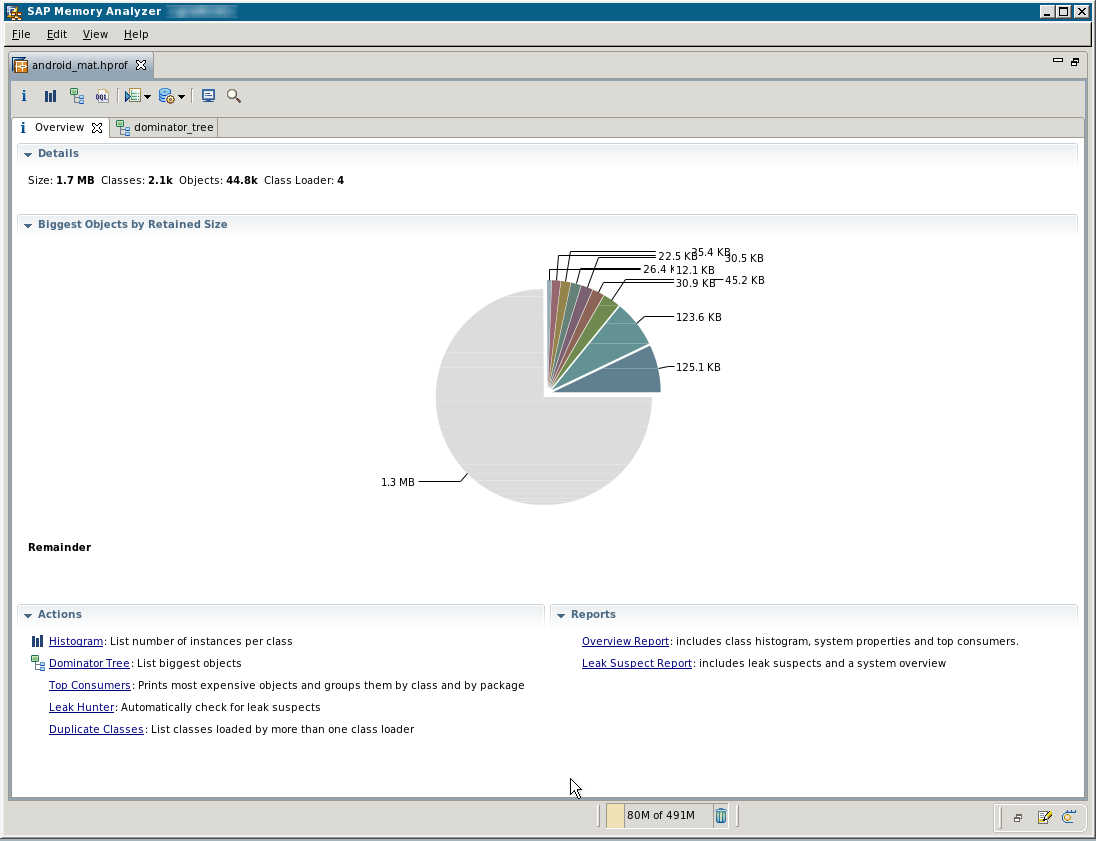Image resolution: width=1096 pixels, height=841 pixels.
Task: Open the Overview Report link
Action: pyautogui.click(x=625, y=641)
